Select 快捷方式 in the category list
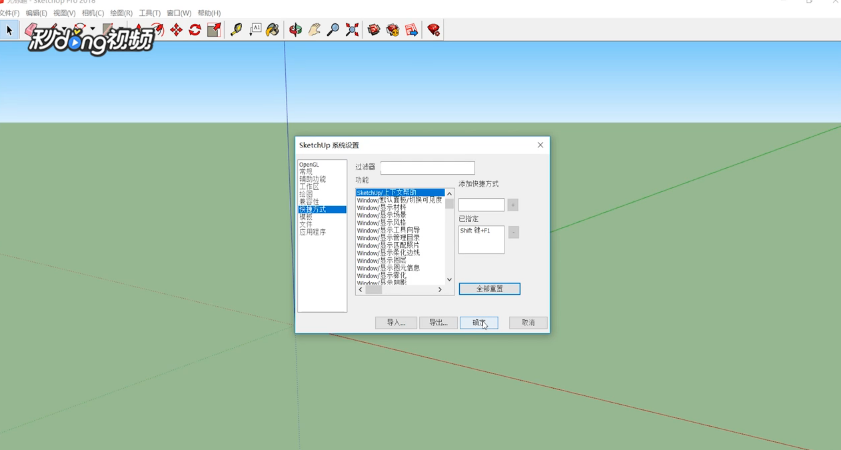The height and width of the screenshot is (450, 841). [322, 209]
